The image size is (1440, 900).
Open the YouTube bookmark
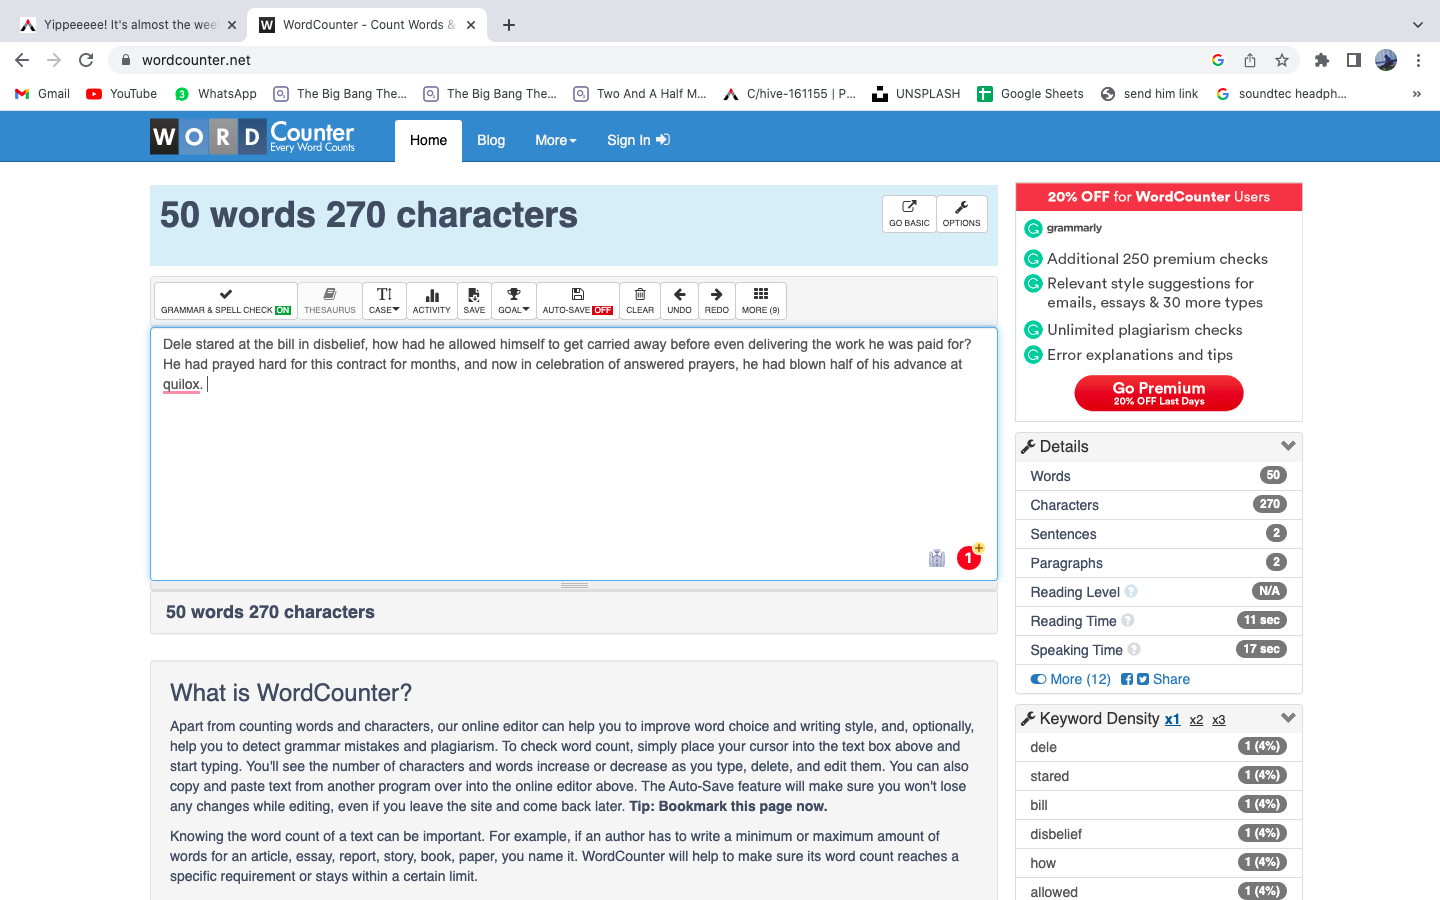click(x=121, y=94)
